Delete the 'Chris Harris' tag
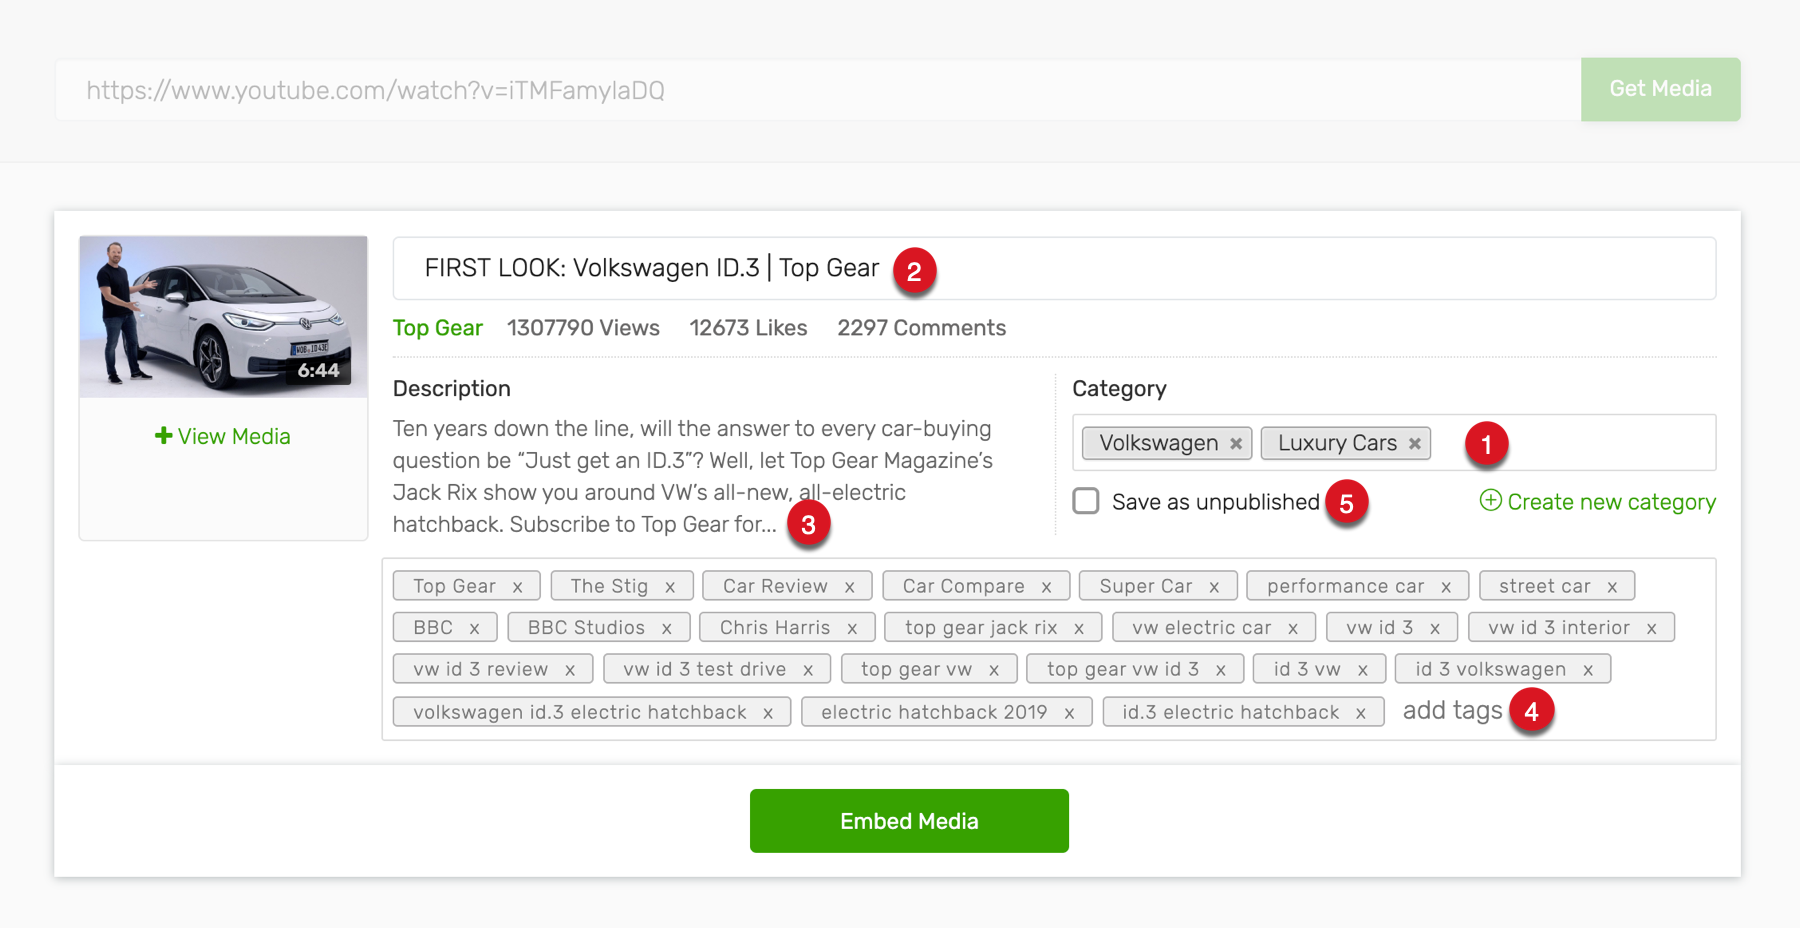This screenshot has height=928, width=1800. tap(852, 628)
